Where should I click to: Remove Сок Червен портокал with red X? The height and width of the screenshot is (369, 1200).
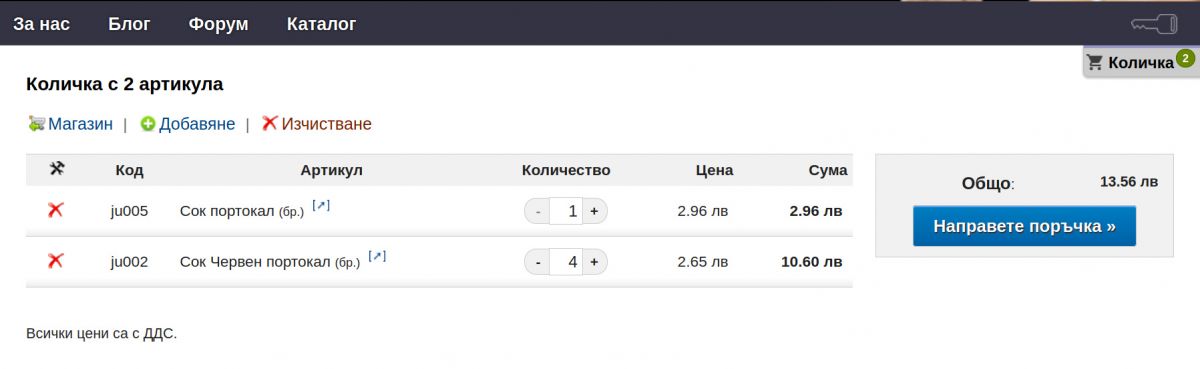(x=56, y=261)
